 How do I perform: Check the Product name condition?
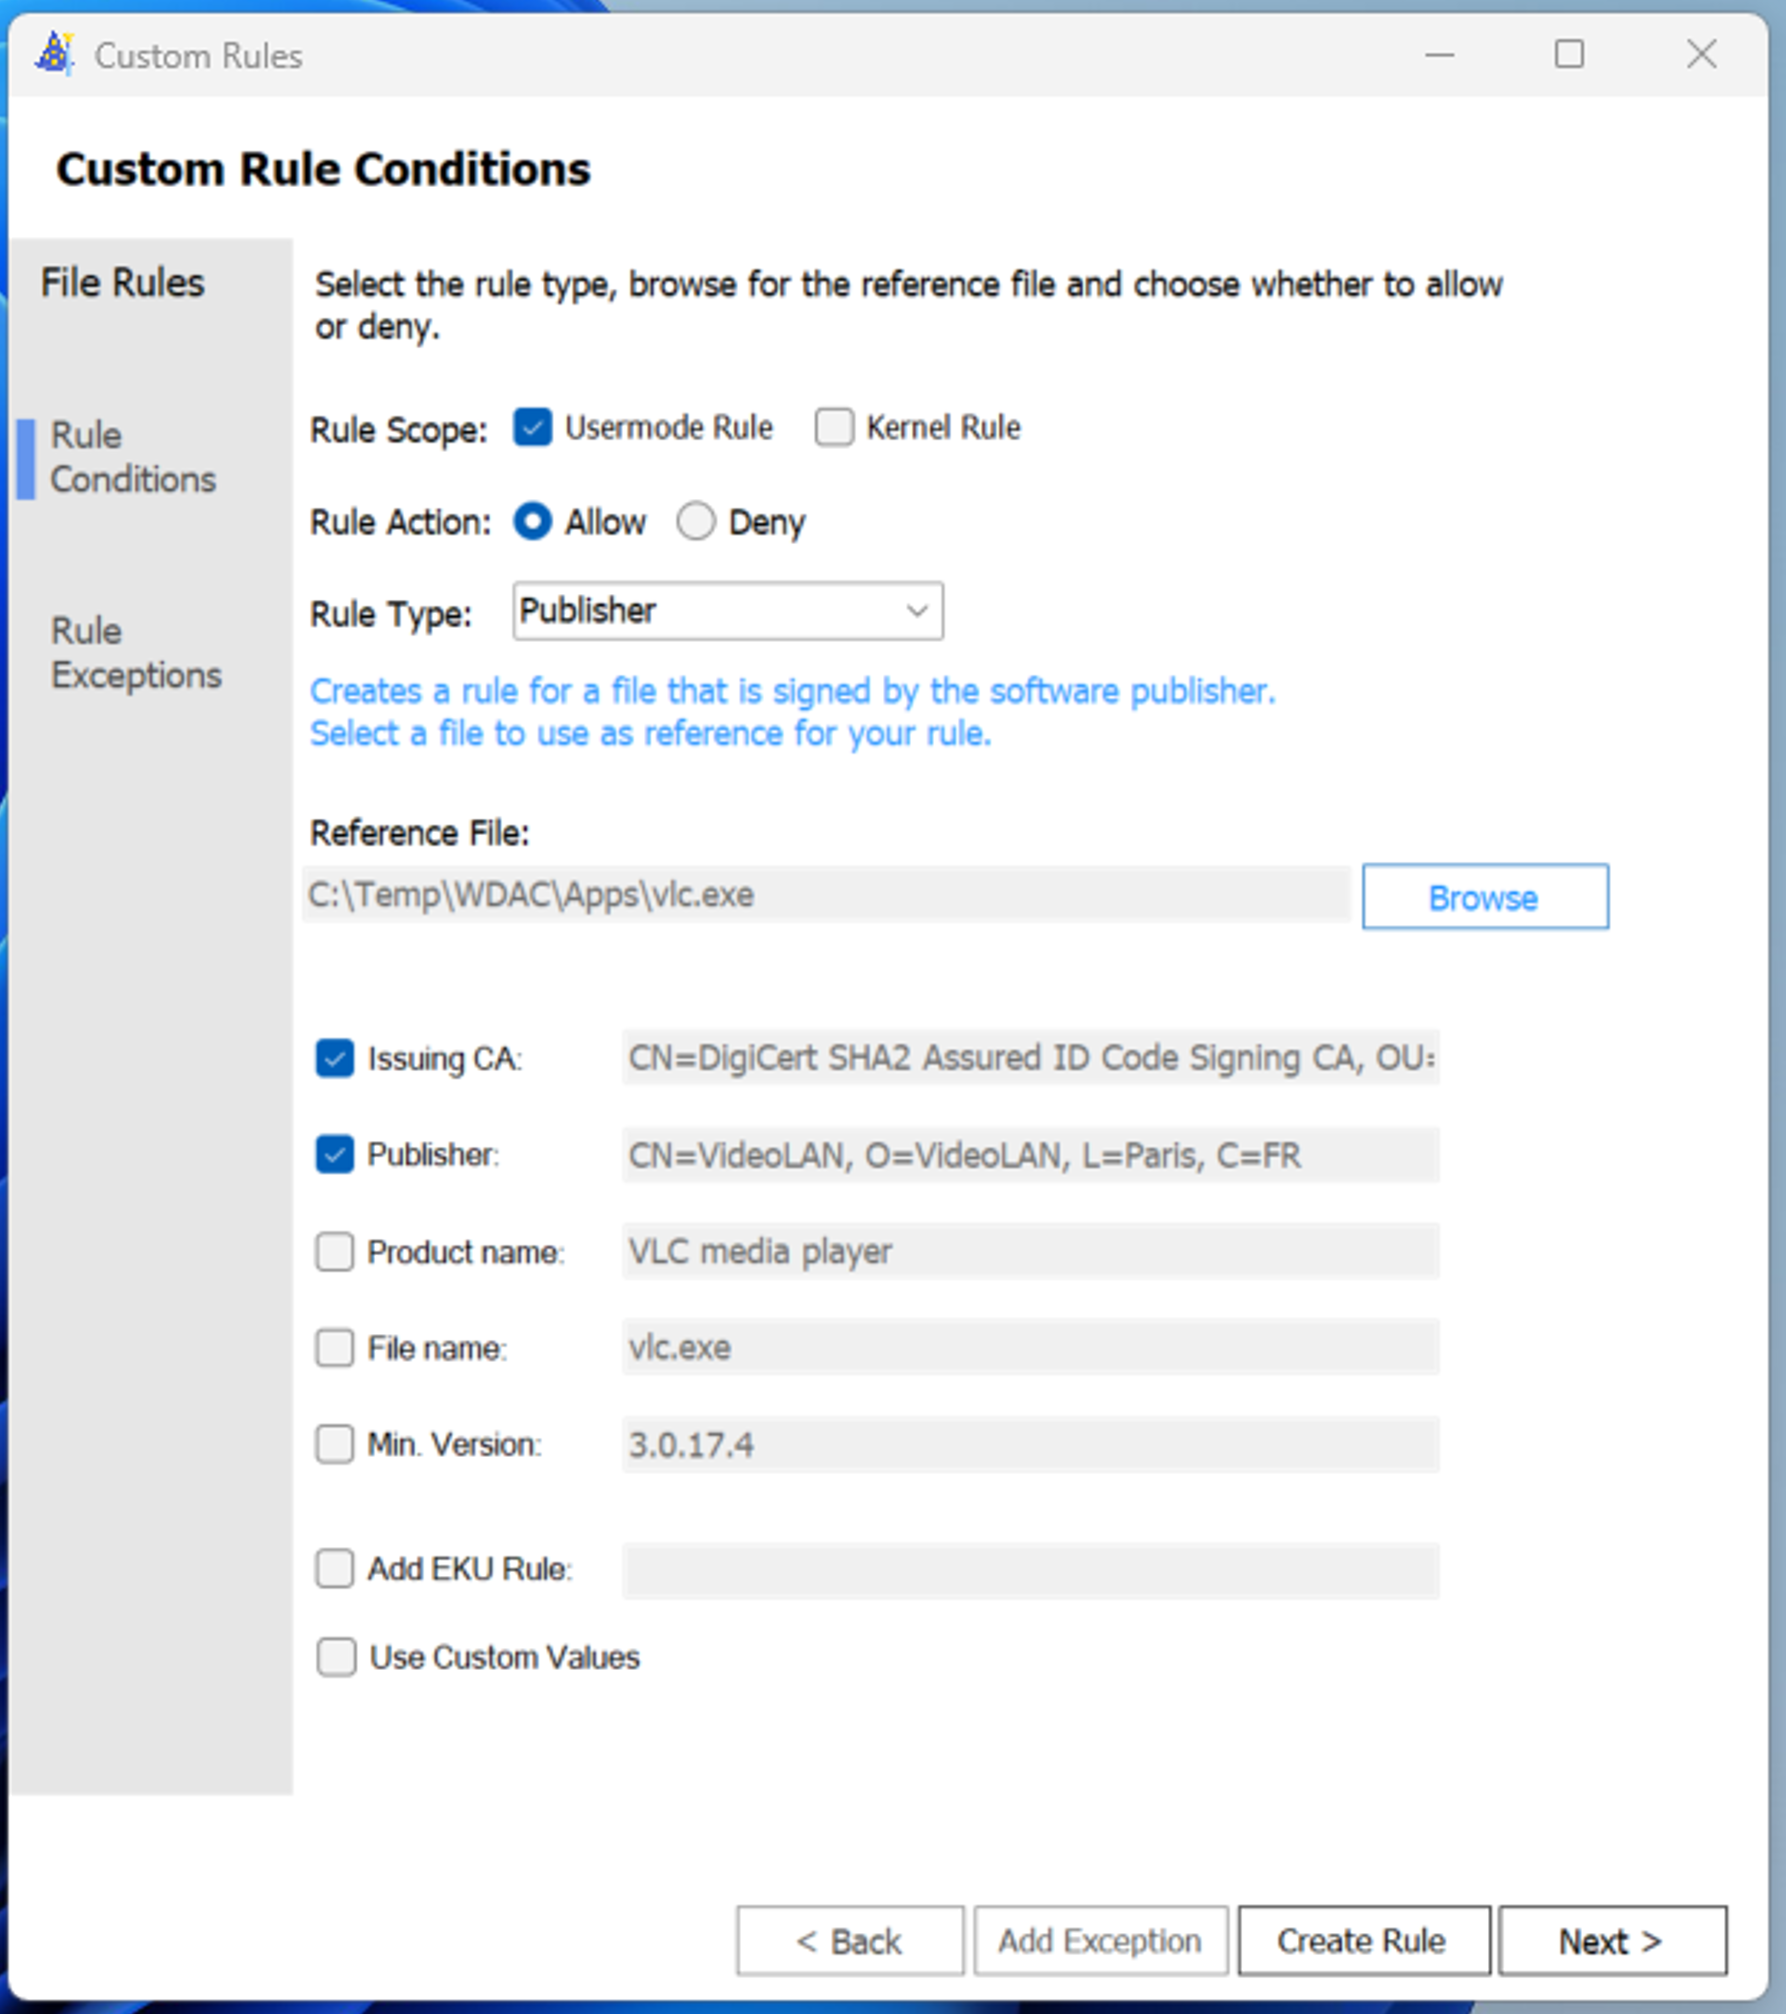(x=336, y=1252)
